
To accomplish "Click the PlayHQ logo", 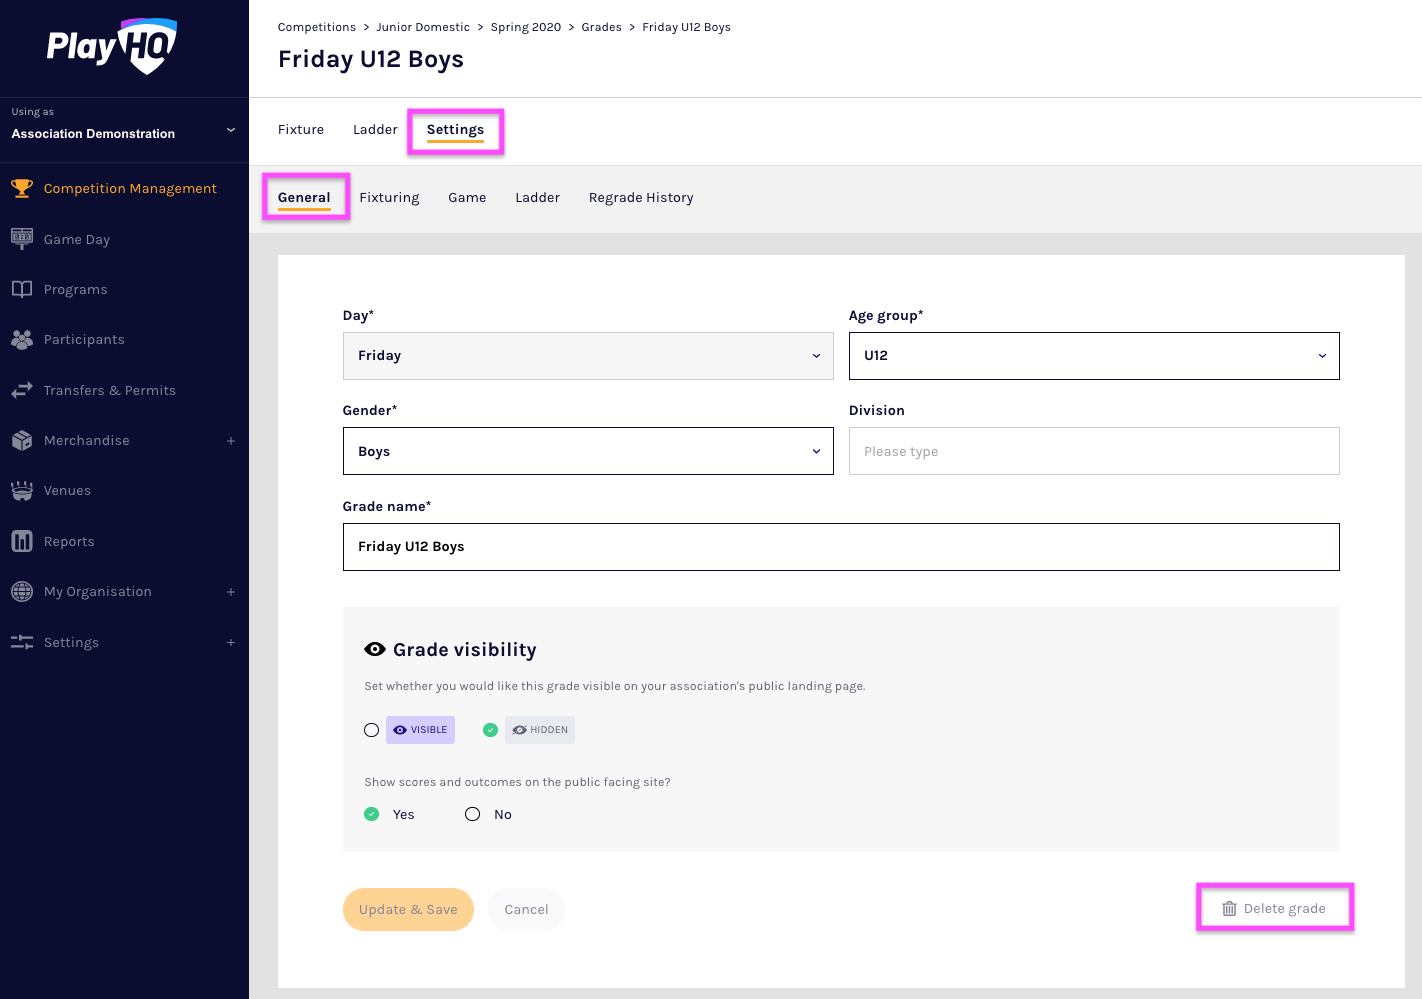I will (x=112, y=46).
